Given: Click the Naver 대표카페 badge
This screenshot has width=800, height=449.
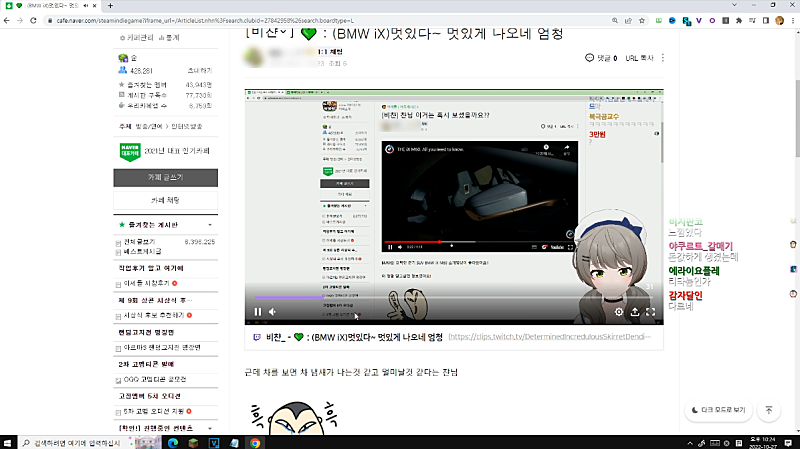Looking at the screenshot, I should click(x=130, y=152).
